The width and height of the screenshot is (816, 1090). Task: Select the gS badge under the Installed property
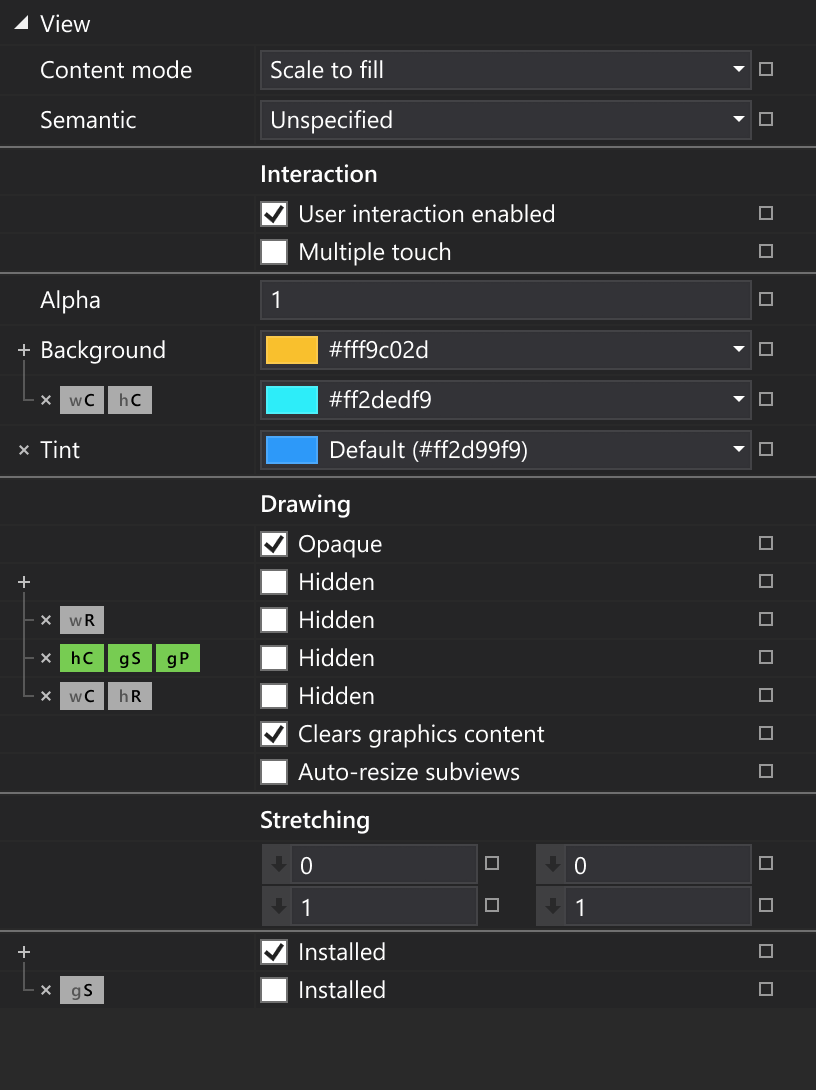(x=81, y=990)
